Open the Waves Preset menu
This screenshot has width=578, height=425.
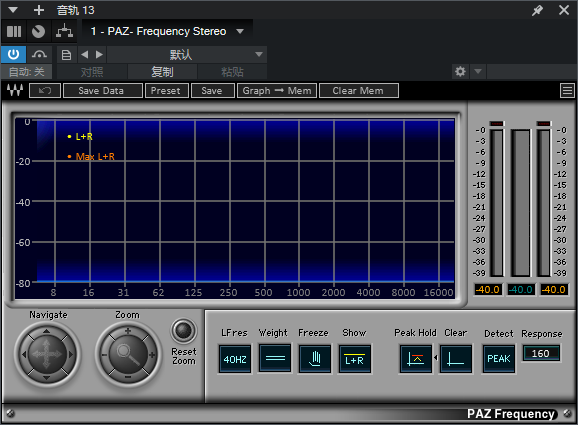point(167,91)
